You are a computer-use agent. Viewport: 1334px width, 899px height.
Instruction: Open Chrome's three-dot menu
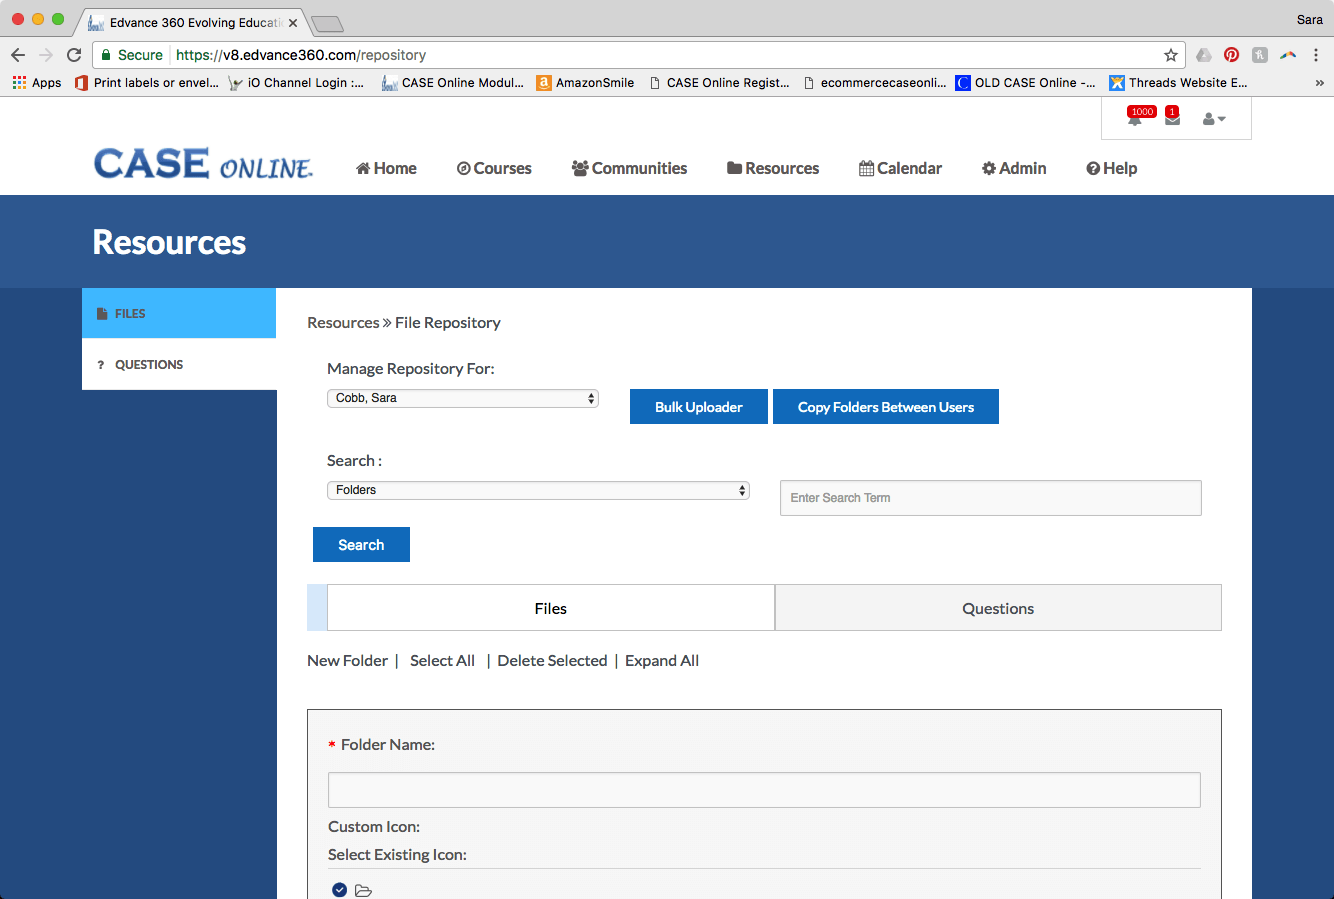[1316, 55]
